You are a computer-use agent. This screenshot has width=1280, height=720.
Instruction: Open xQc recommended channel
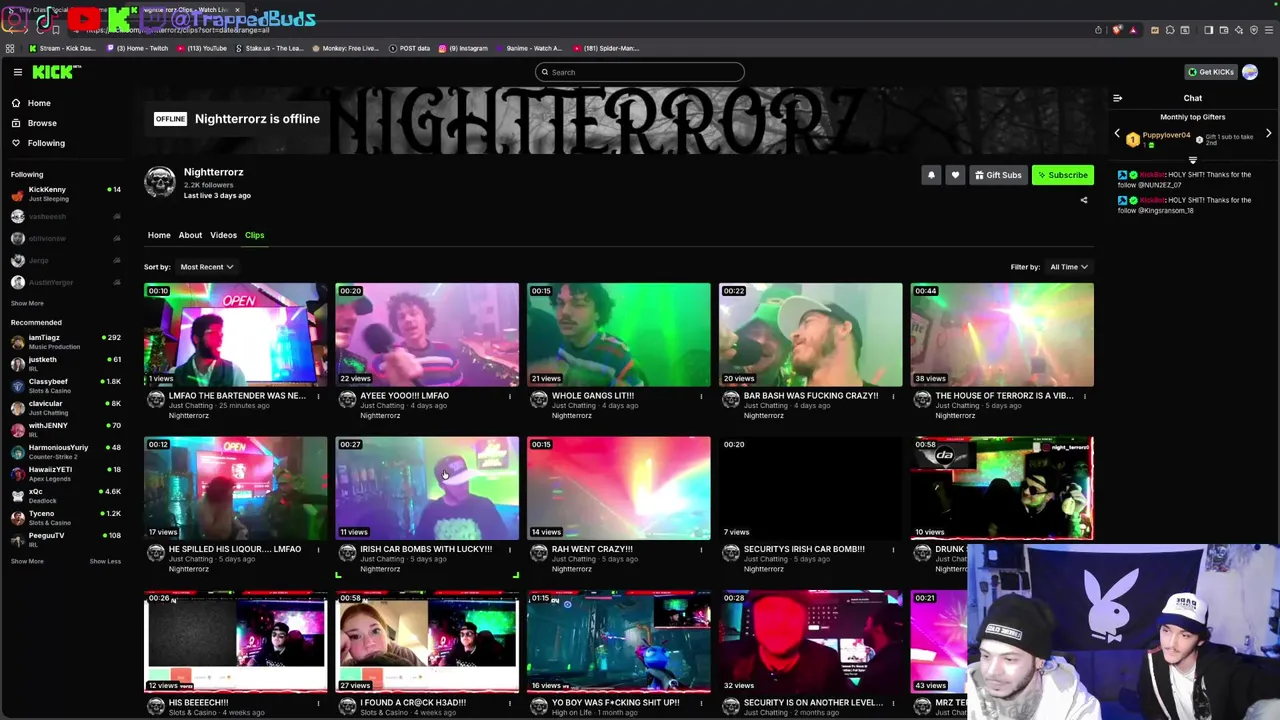pos(65,494)
